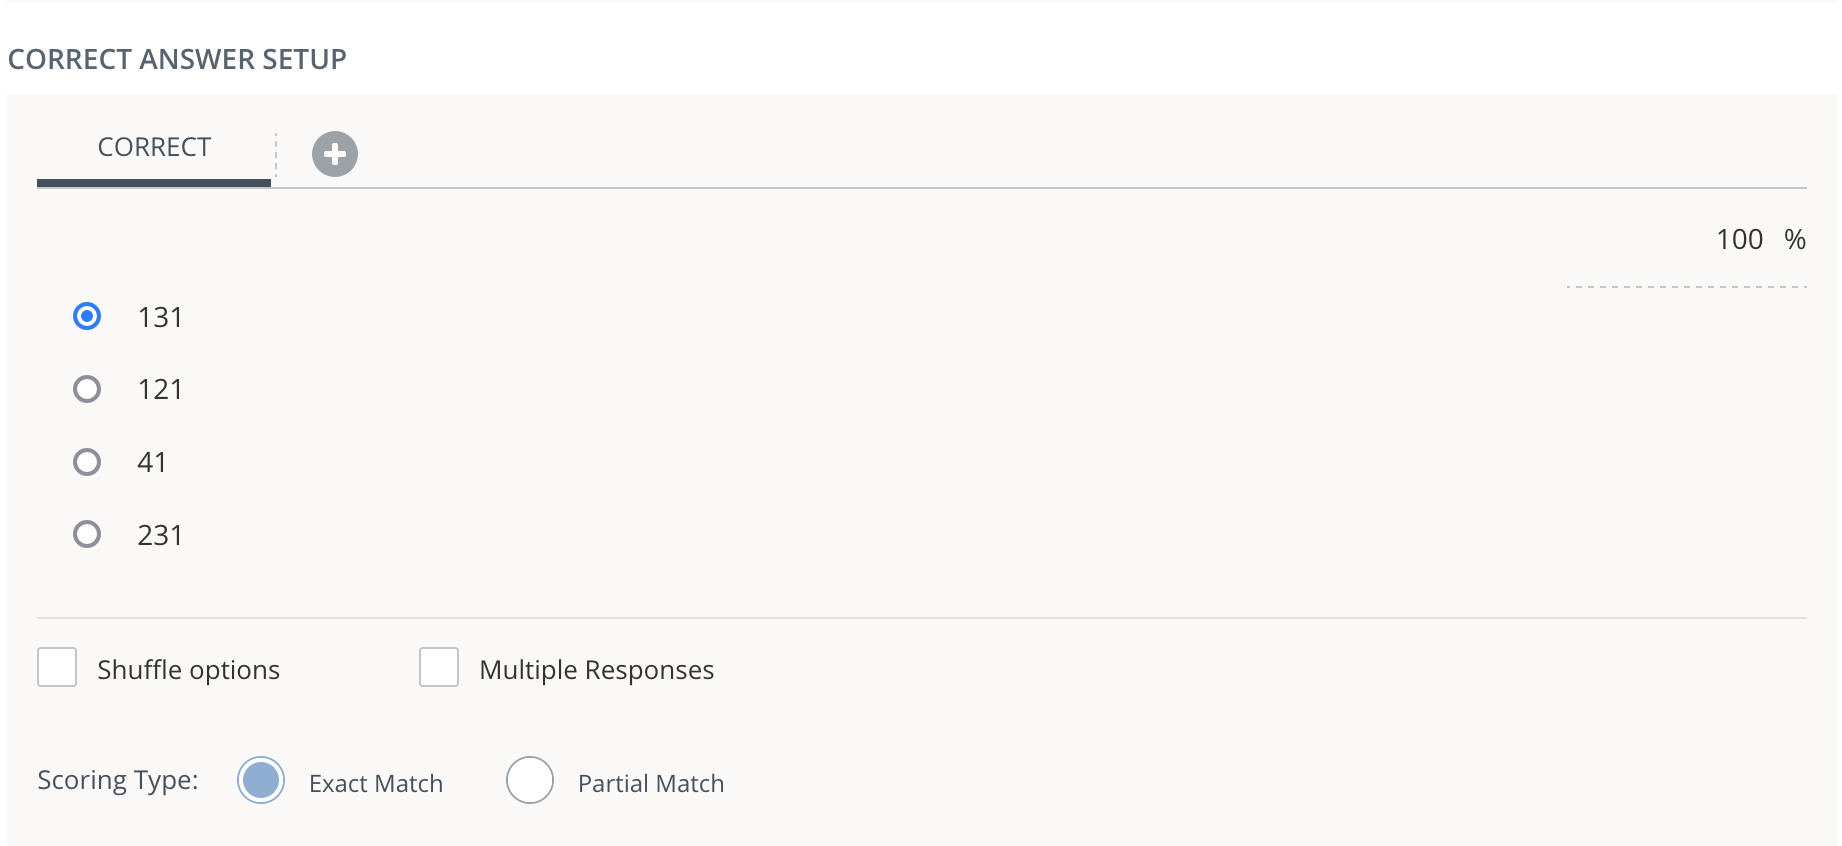
Task: Click the Partial Match label text
Action: click(649, 783)
